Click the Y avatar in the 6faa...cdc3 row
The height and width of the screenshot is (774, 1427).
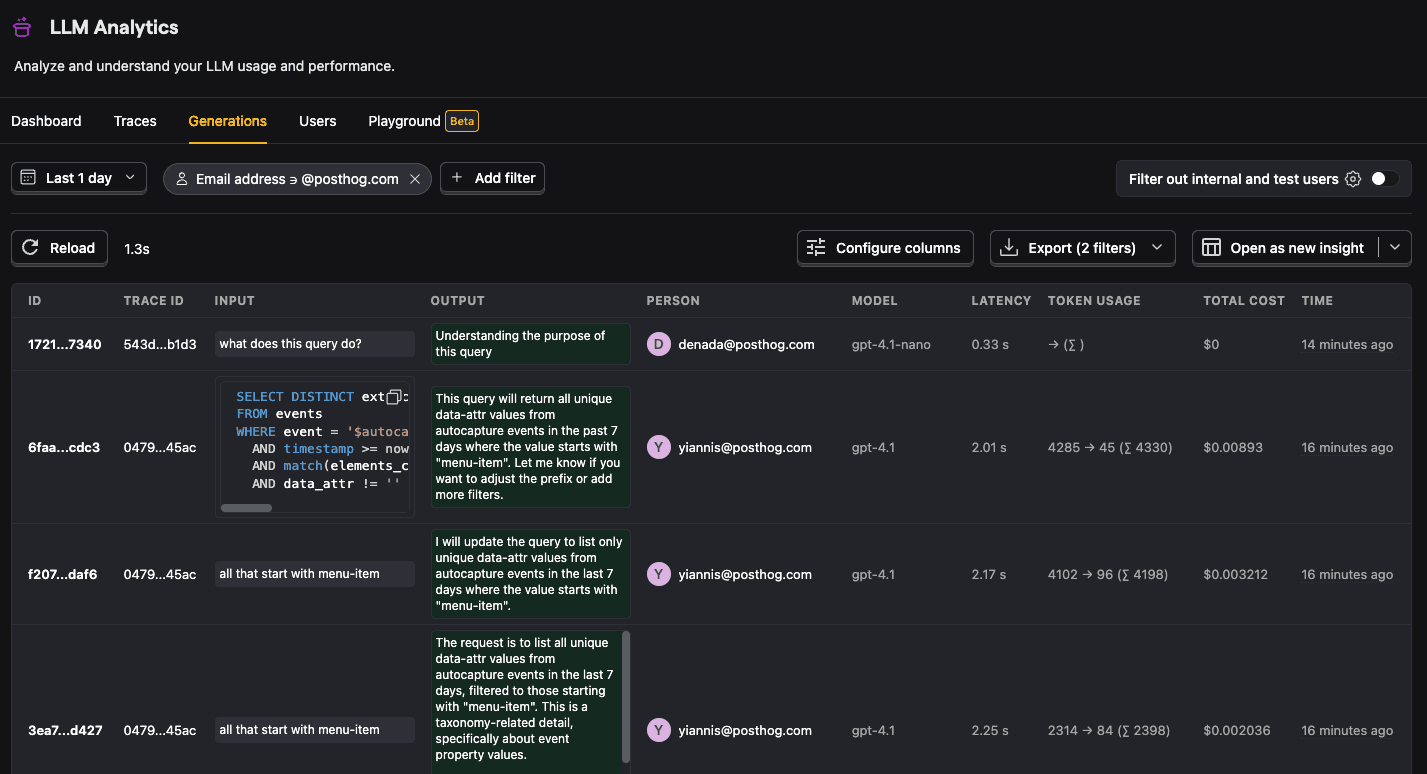pyautogui.click(x=658, y=447)
